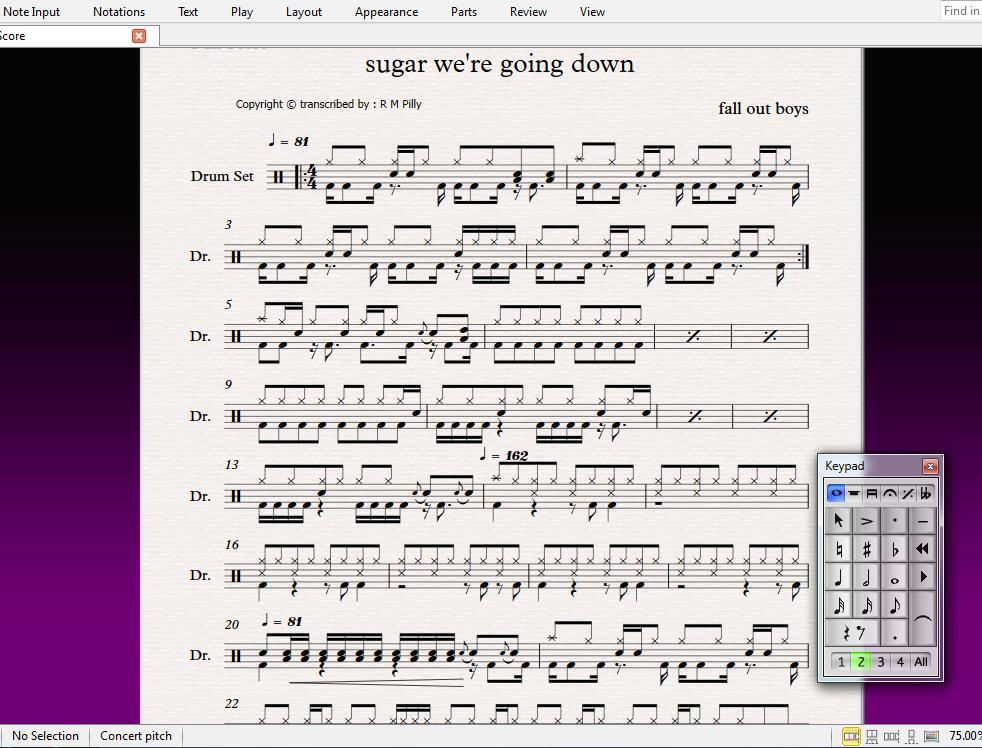Screen dimensions: 982x748
Task: Click the Concert pitch status text
Action: point(135,735)
